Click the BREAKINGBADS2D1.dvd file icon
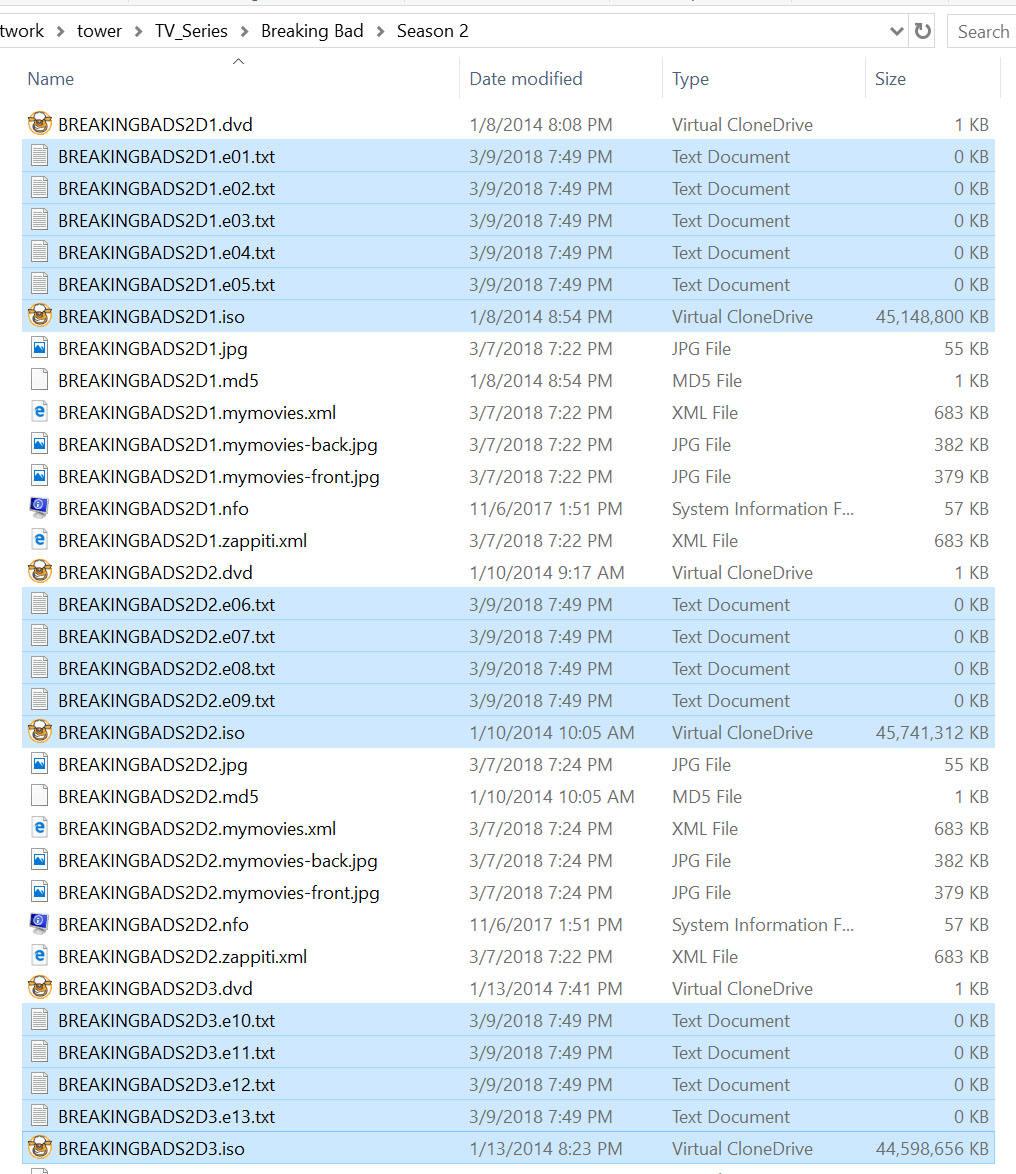1016x1174 pixels. point(40,124)
